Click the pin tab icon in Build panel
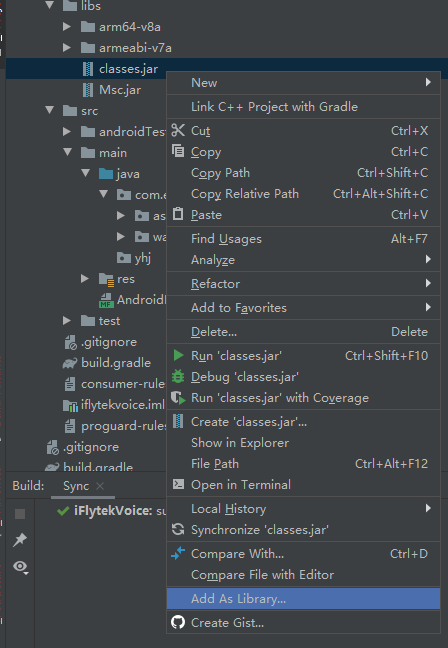This screenshot has width=448, height=648. 20,539
